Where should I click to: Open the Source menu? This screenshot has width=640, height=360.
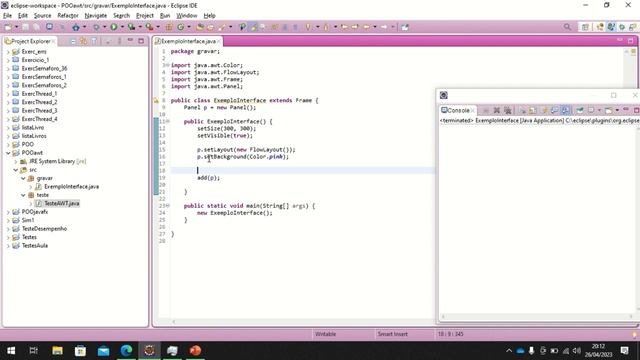(x=42, y=16)
